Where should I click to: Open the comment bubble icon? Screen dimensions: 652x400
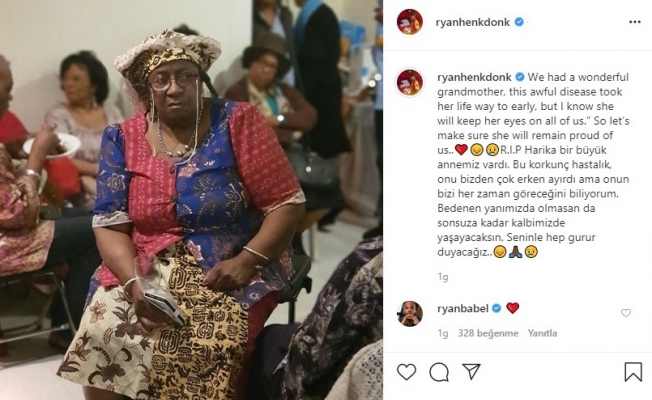click(x=439, y=372)
